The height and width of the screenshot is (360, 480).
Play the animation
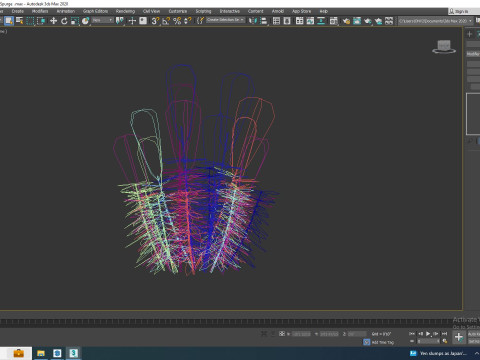428,333
